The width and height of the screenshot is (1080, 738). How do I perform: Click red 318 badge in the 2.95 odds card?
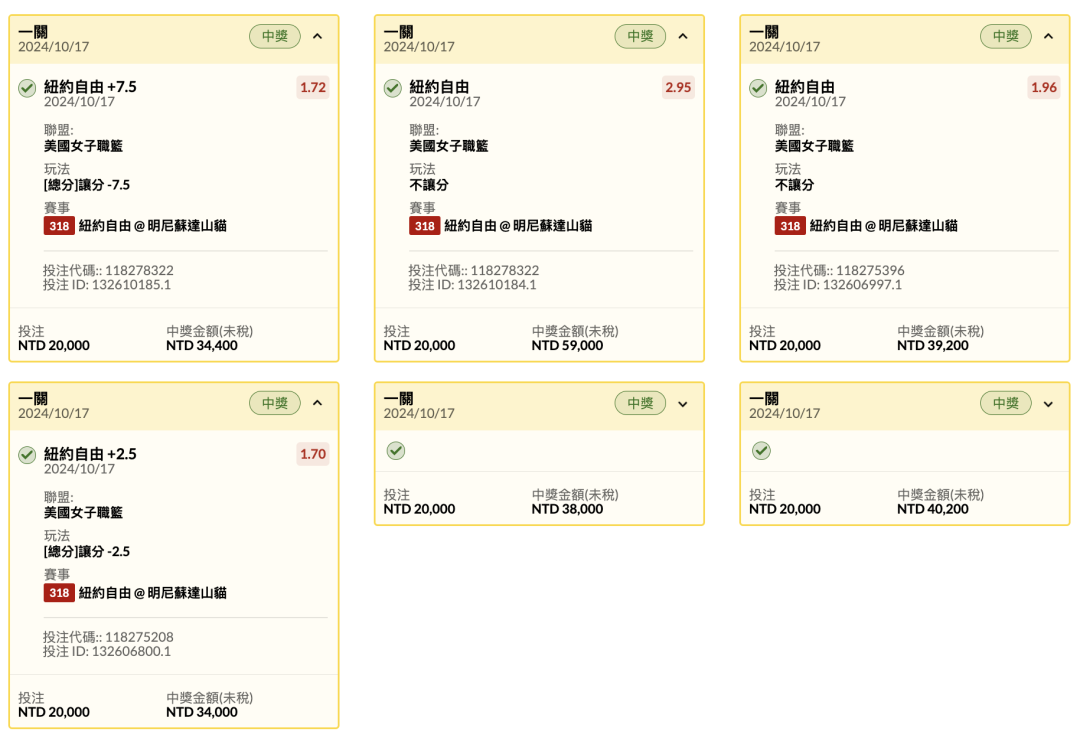[x=425, y=226]
